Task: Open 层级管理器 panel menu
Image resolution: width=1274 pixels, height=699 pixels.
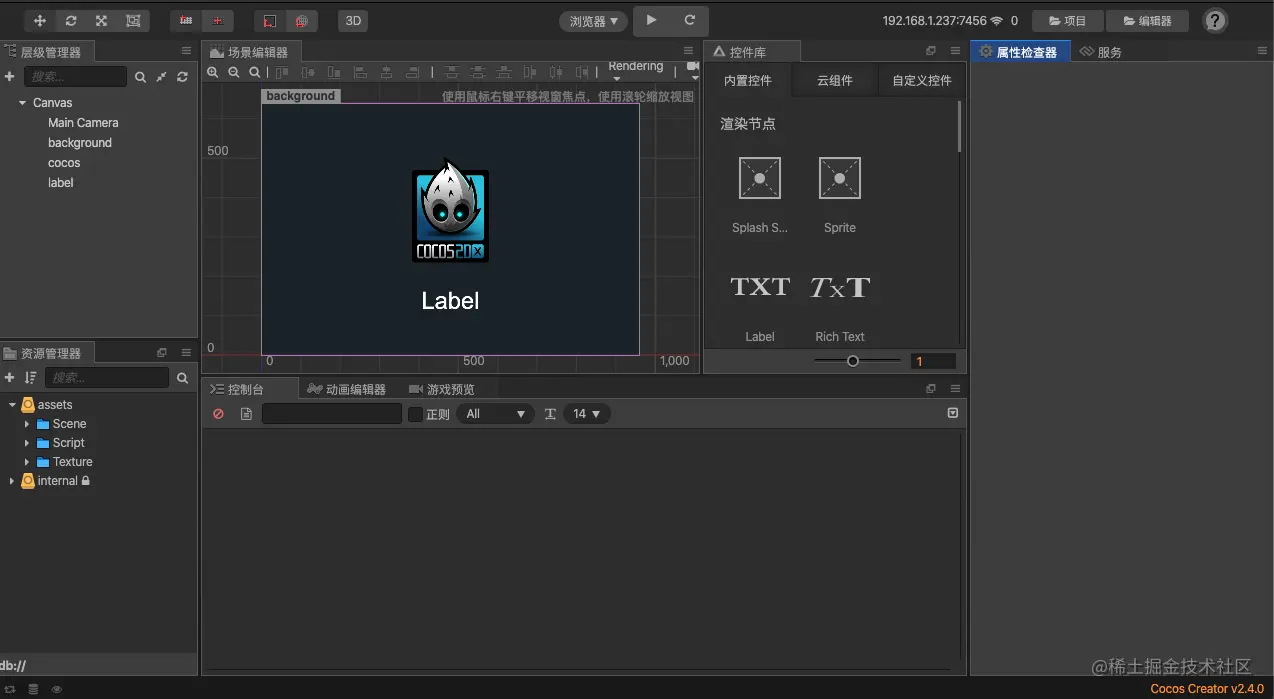Action: 186,51
